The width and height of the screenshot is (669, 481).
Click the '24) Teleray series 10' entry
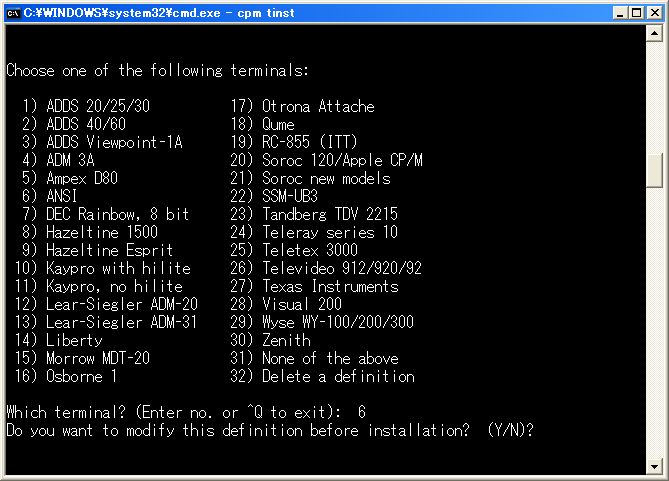click(314, 232)
